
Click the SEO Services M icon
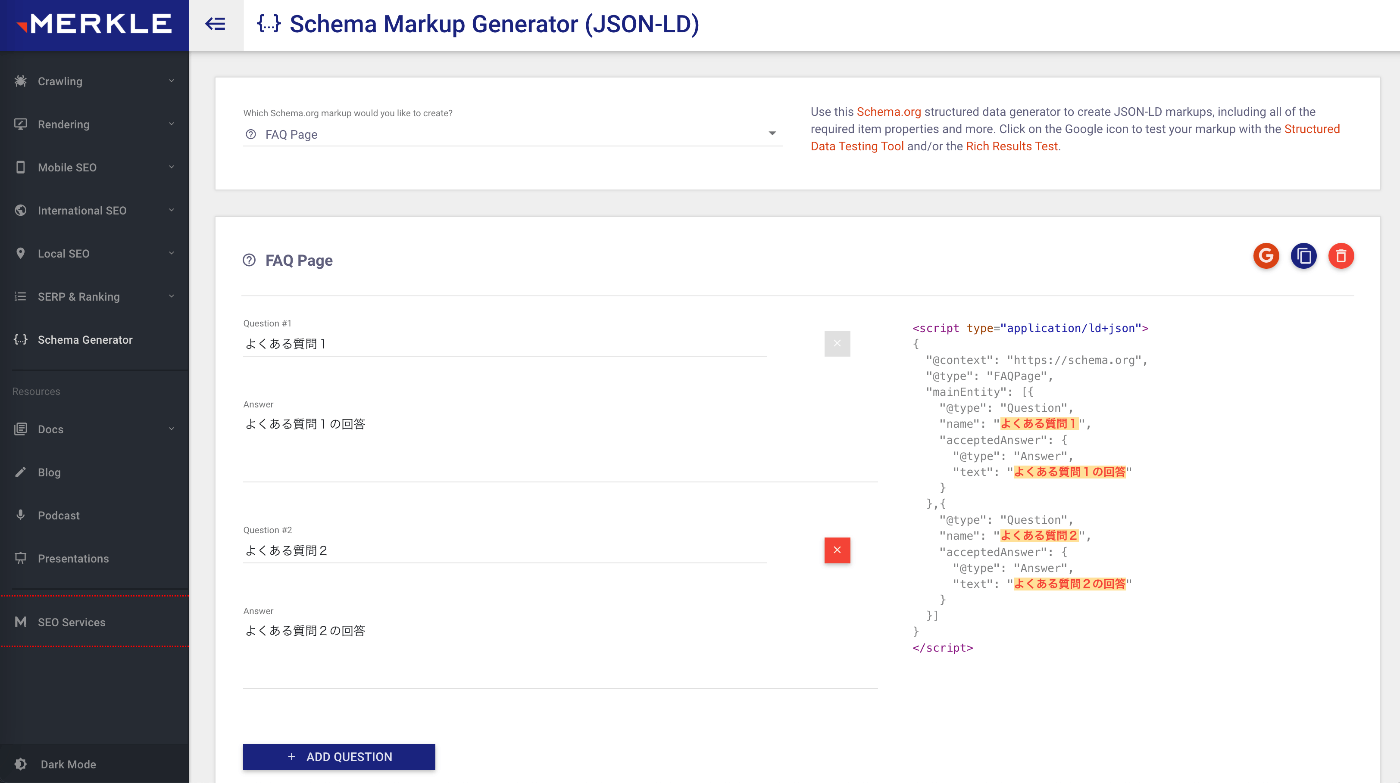(21, 622)
